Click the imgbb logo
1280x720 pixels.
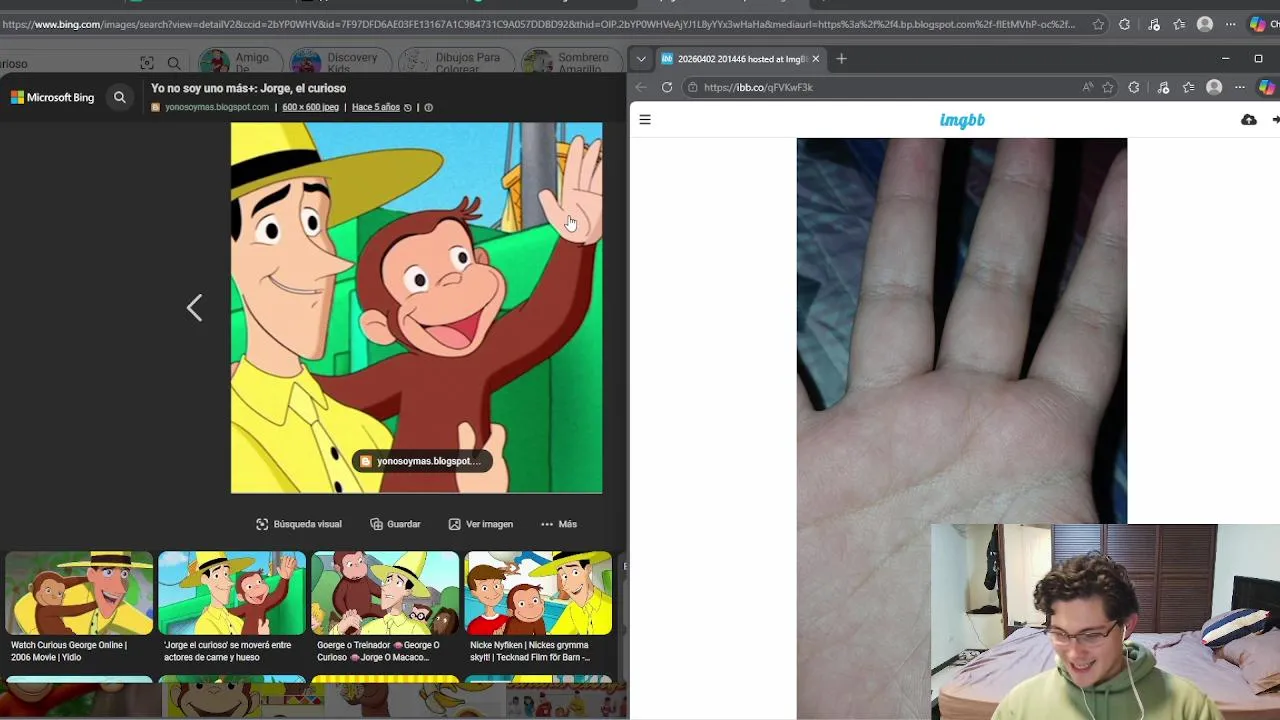(x=962, y=120)
